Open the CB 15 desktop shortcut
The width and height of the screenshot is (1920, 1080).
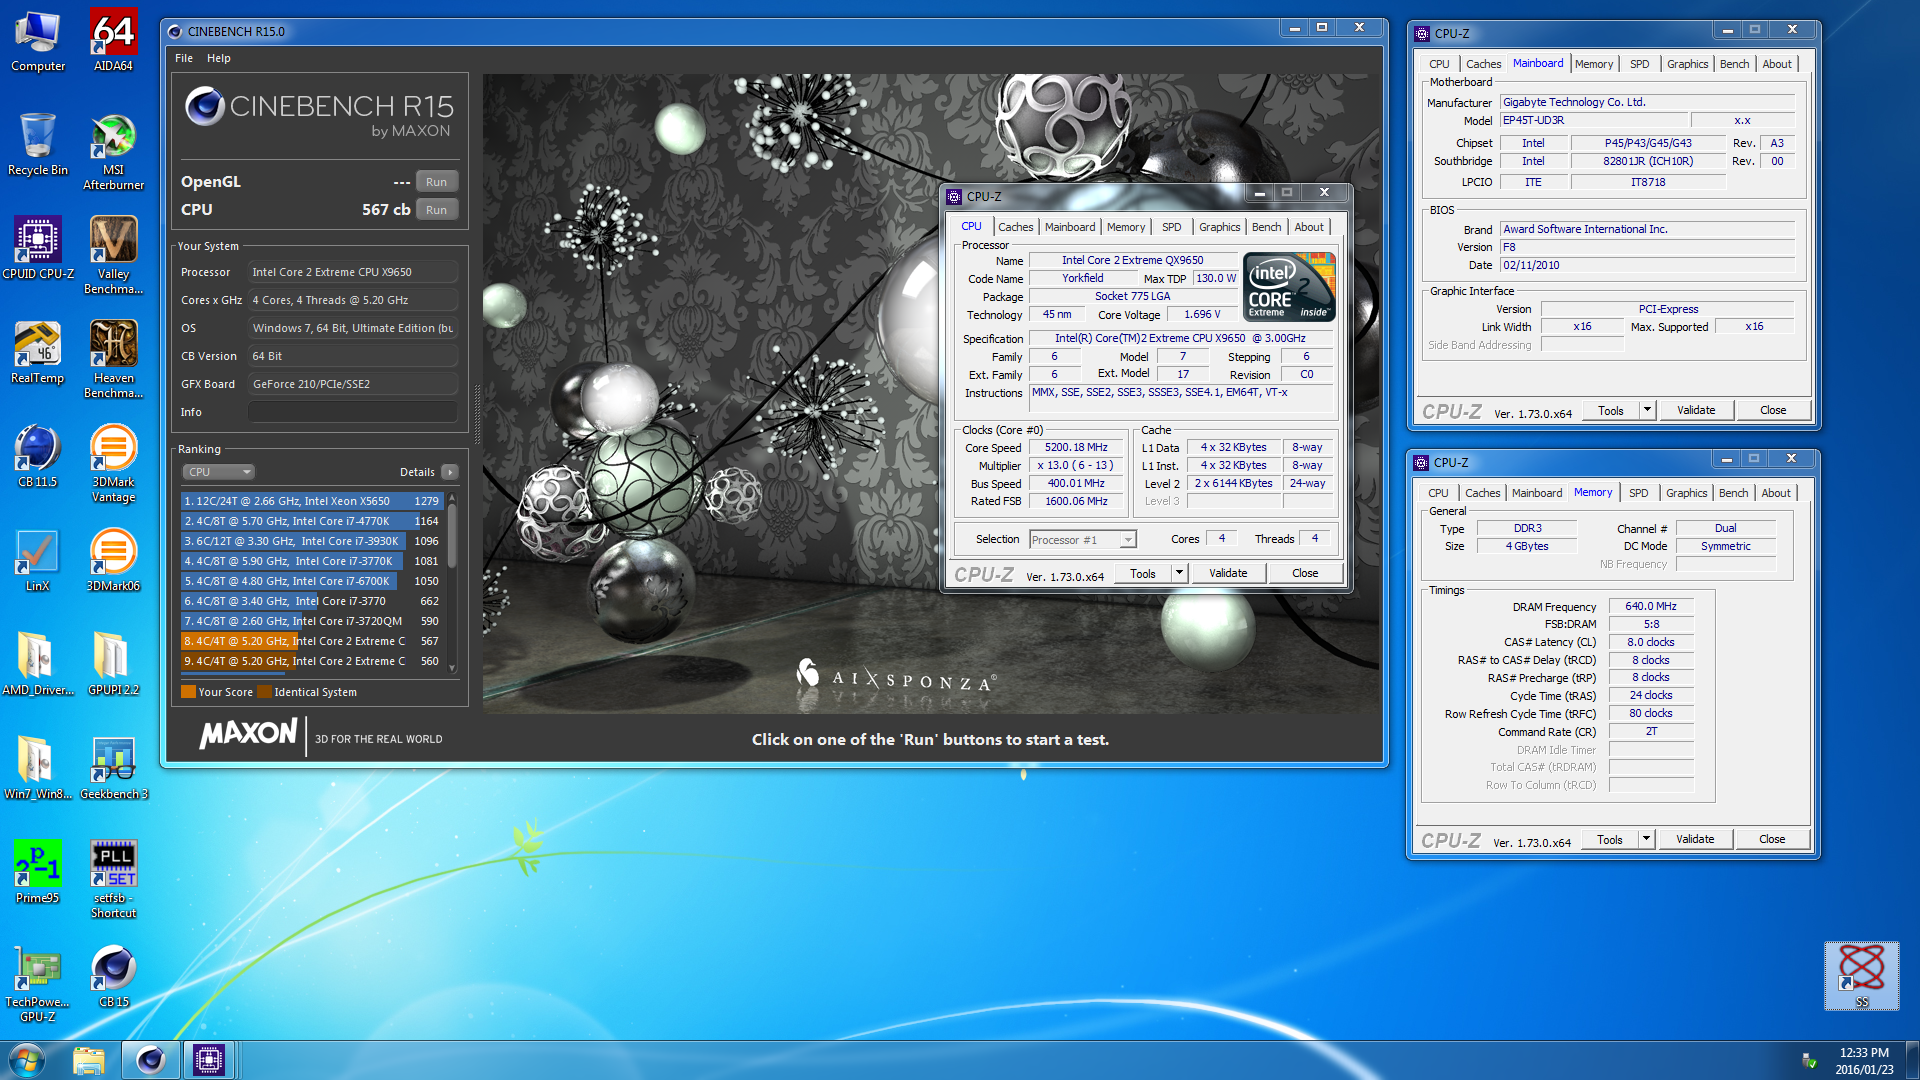113,977
